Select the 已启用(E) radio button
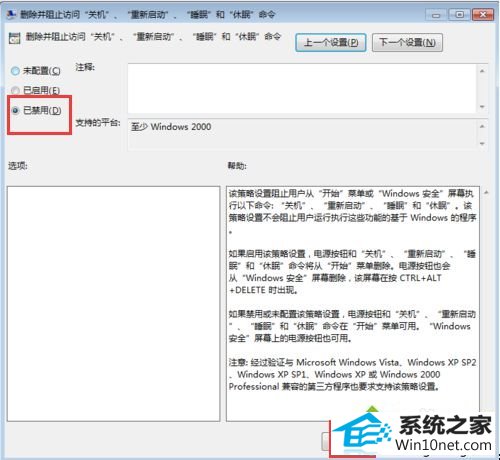 click(15, 90)
